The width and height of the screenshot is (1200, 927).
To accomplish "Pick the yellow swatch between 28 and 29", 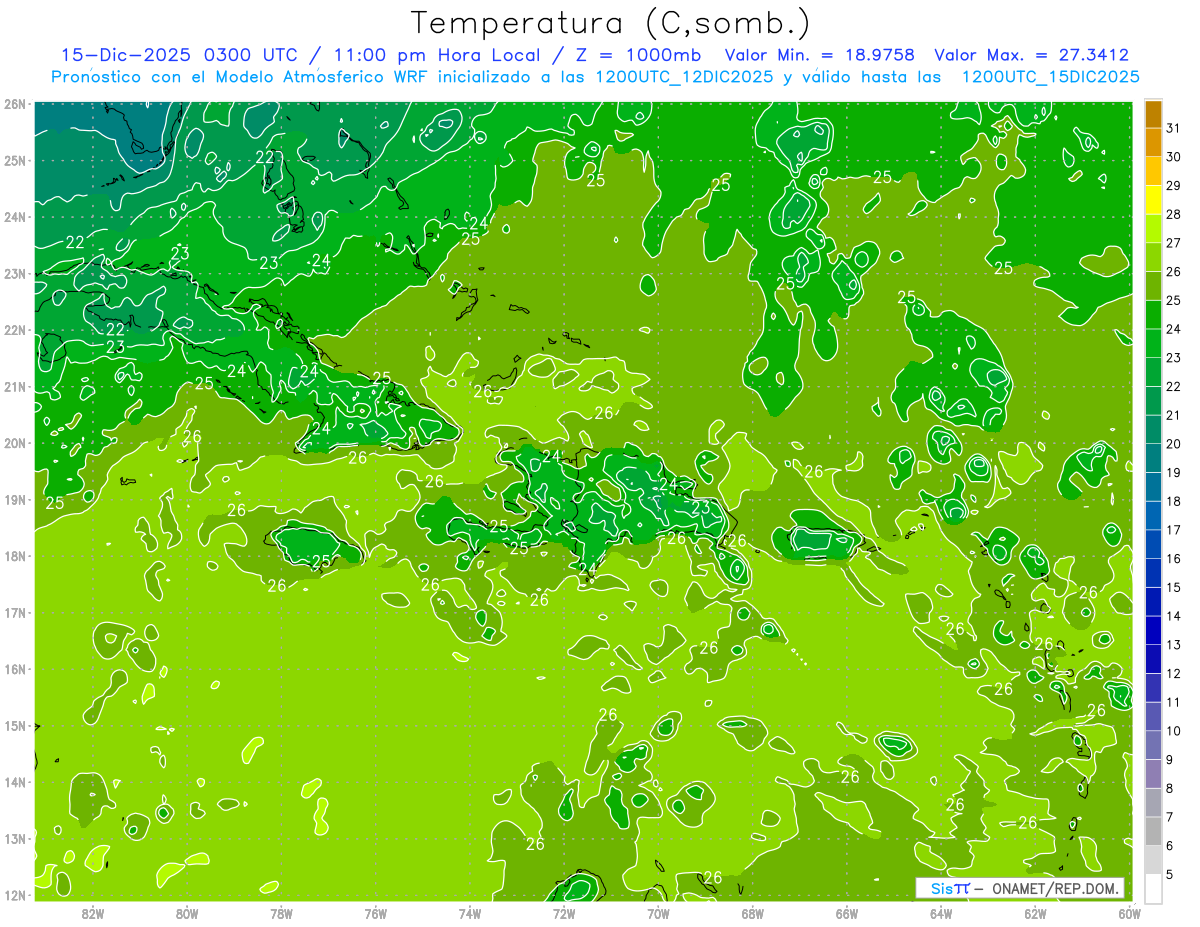I will coord(1153,200).
